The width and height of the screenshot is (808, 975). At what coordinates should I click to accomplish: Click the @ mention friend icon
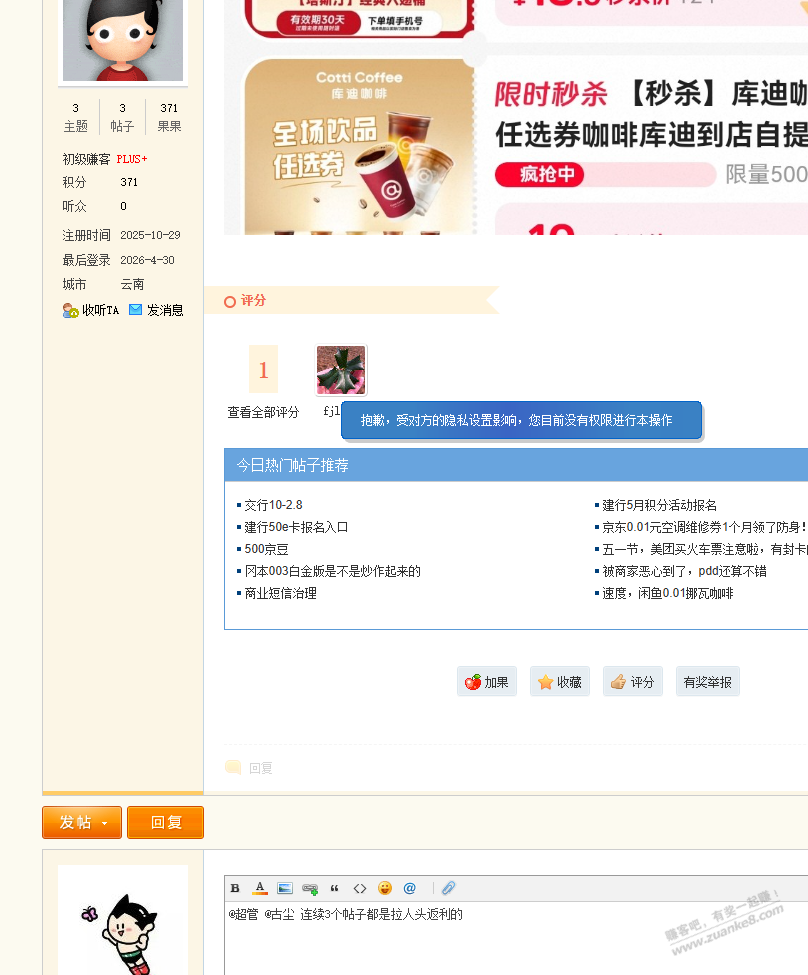pyautogui.click(x=409, y=888)
